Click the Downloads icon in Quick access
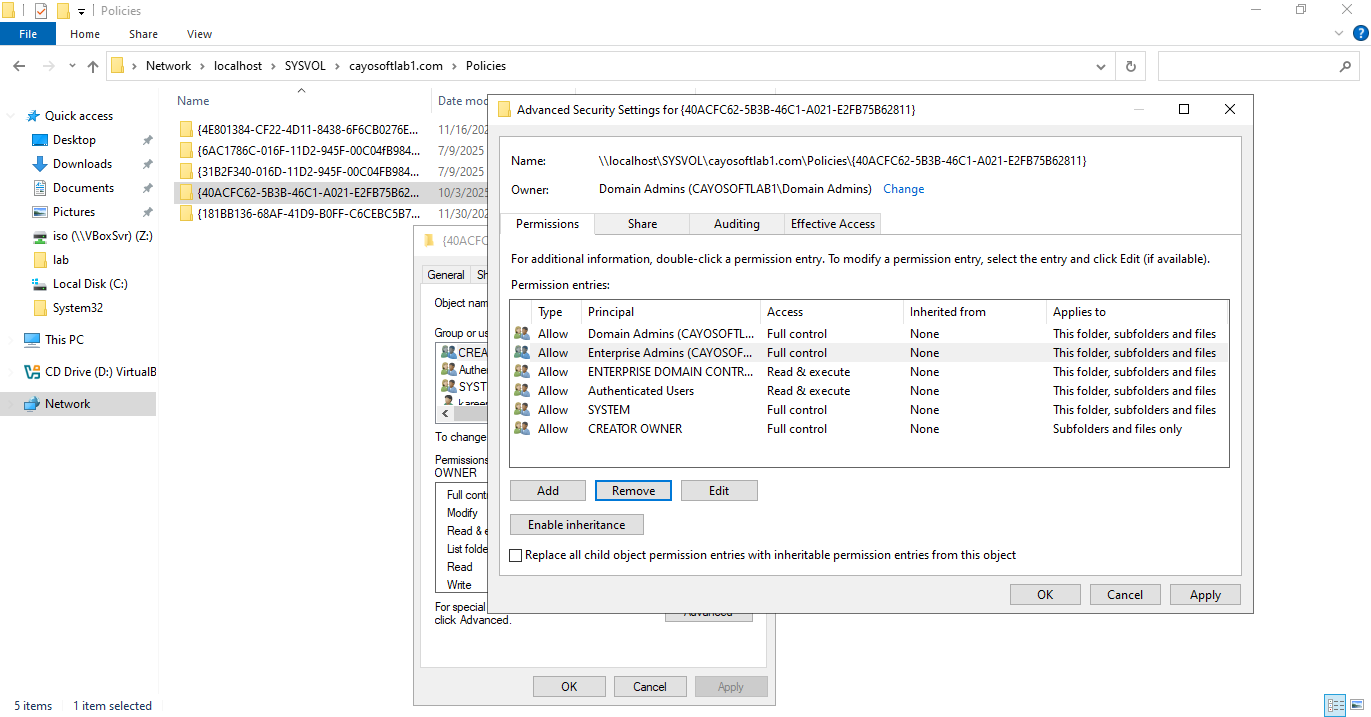Image resolution: width=1371 pixels, height=717 pixels. 40,164
